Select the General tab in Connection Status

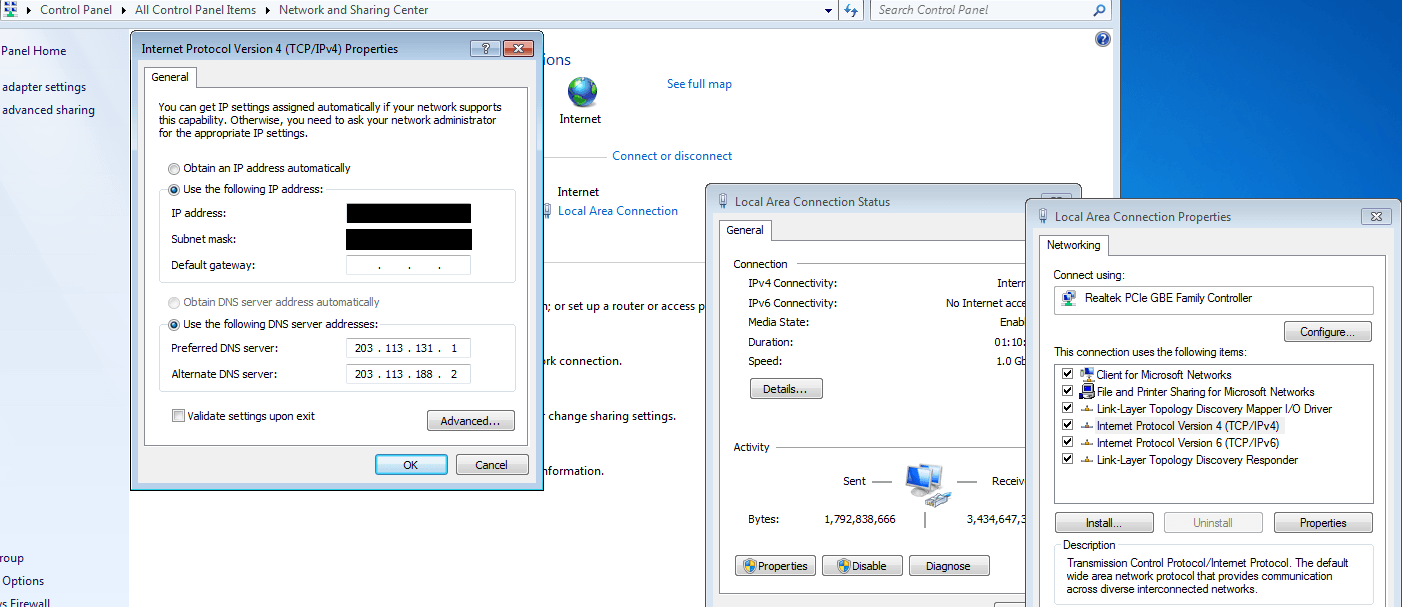click(x=745, y=230)
